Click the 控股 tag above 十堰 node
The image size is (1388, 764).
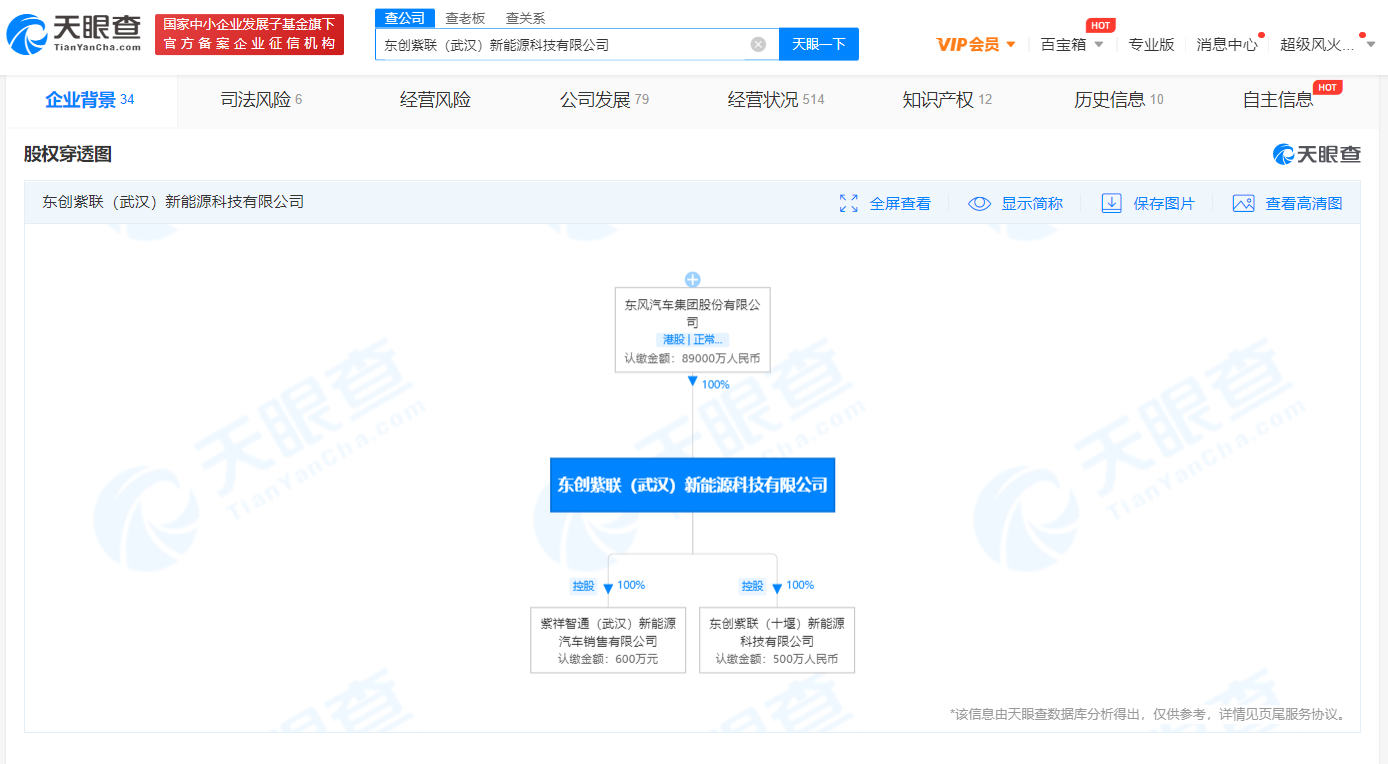click(752, 586)
